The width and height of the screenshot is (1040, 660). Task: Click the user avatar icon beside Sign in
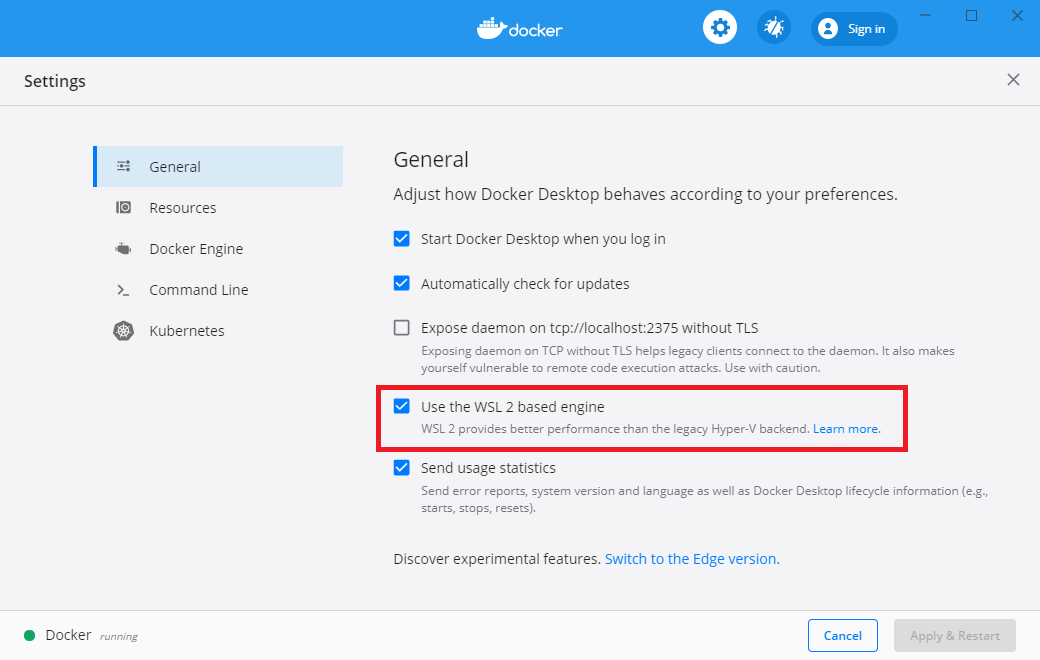click(x=828, y=29)
